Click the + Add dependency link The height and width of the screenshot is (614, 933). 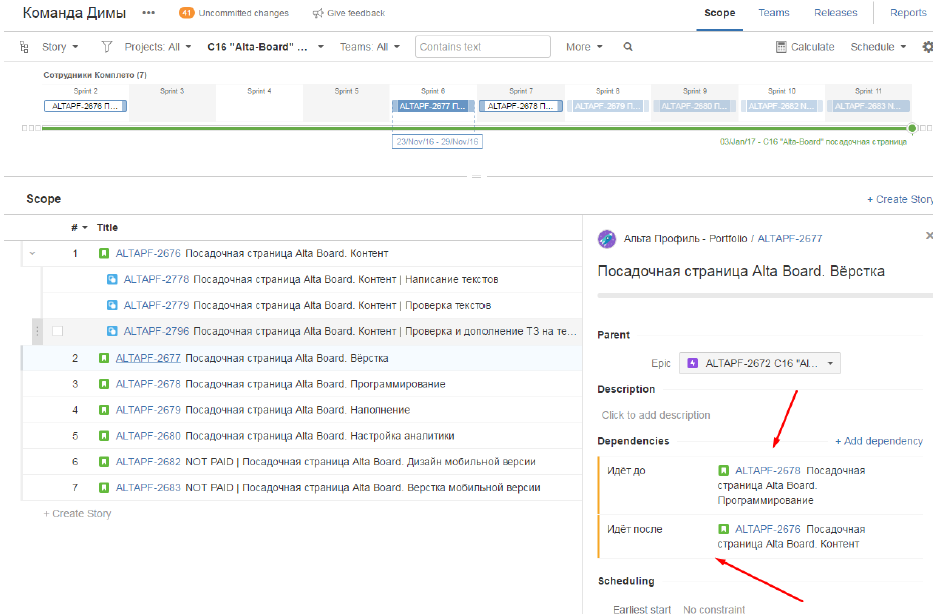(878, 441)
